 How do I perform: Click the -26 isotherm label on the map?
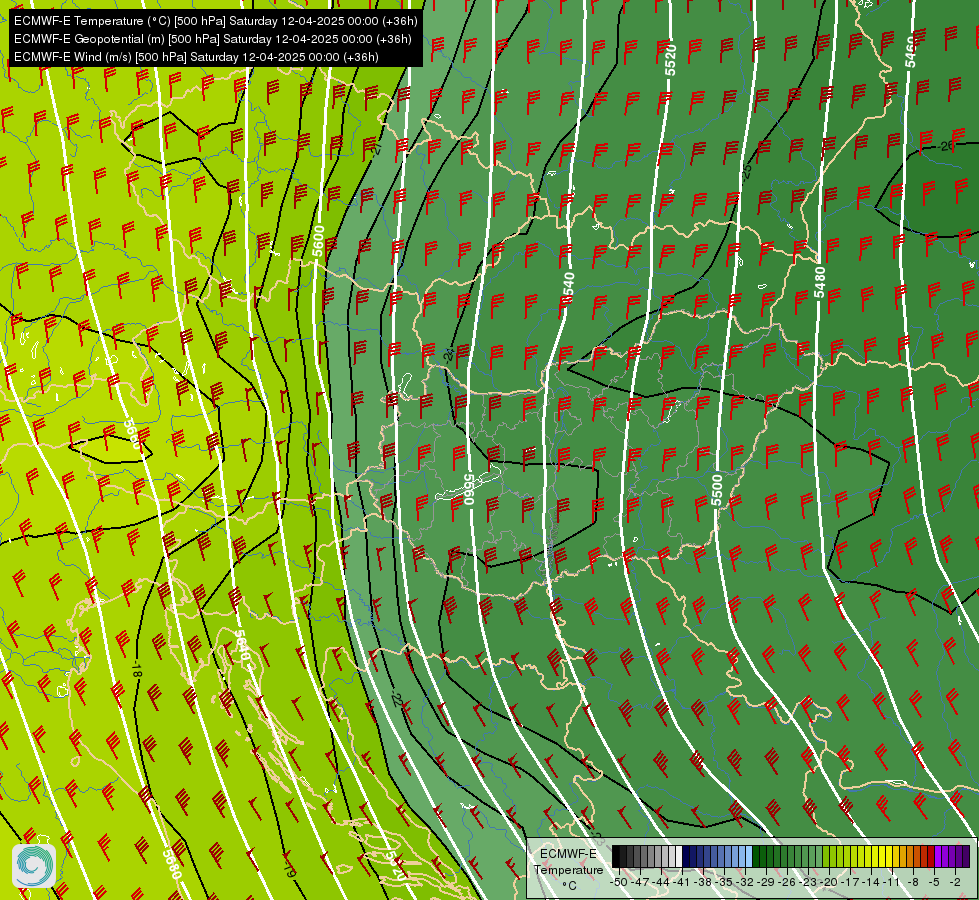click(947, 146)
